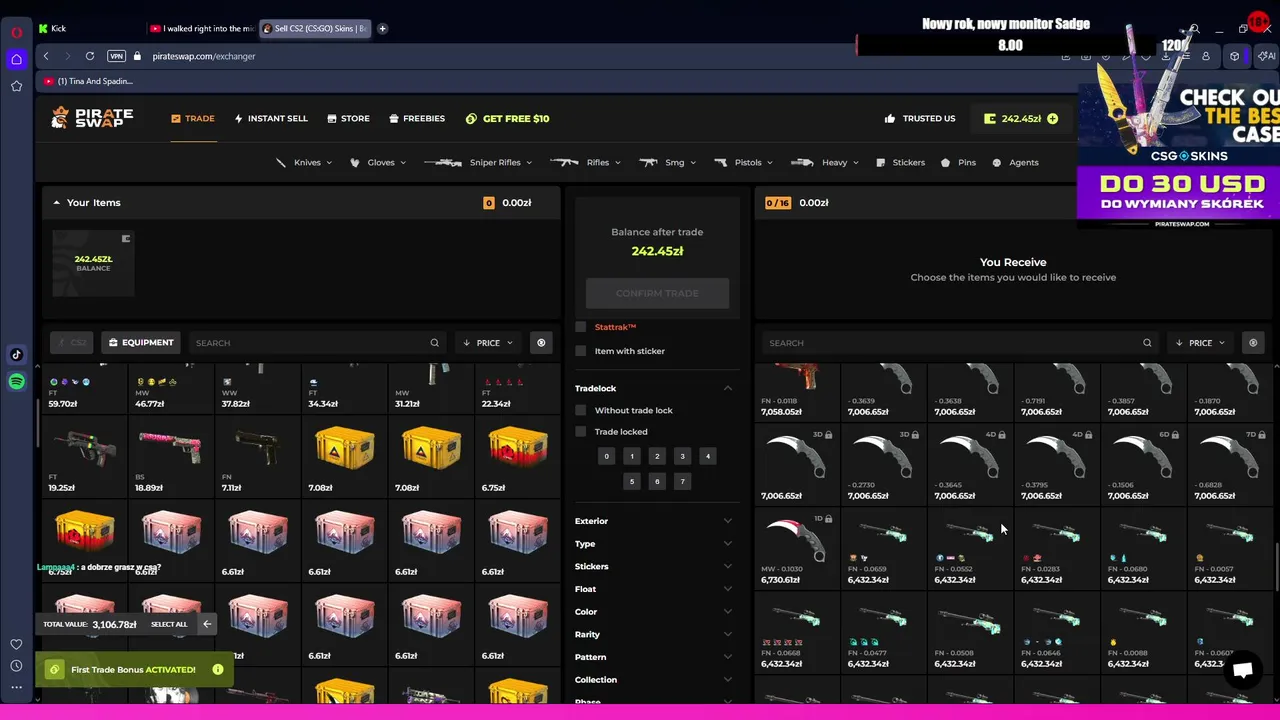The width and height of the screenshot is (1280, 720).
Task: Open TikTok in the Opera sidebar
Action: coord(16,354)
